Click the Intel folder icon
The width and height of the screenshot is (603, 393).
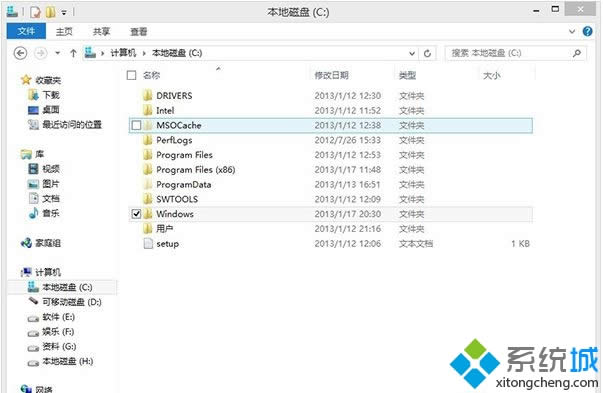(147, 110)
